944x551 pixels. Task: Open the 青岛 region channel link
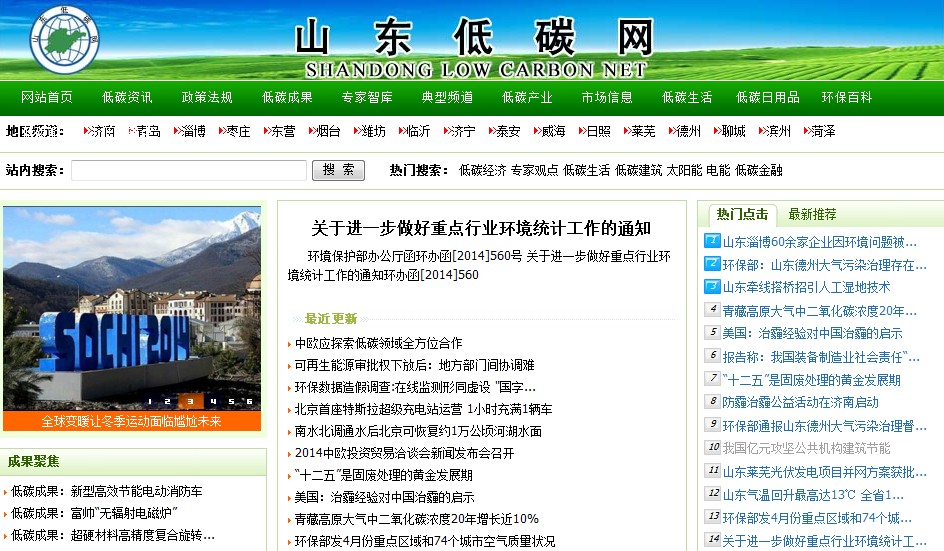click(148, 131)
